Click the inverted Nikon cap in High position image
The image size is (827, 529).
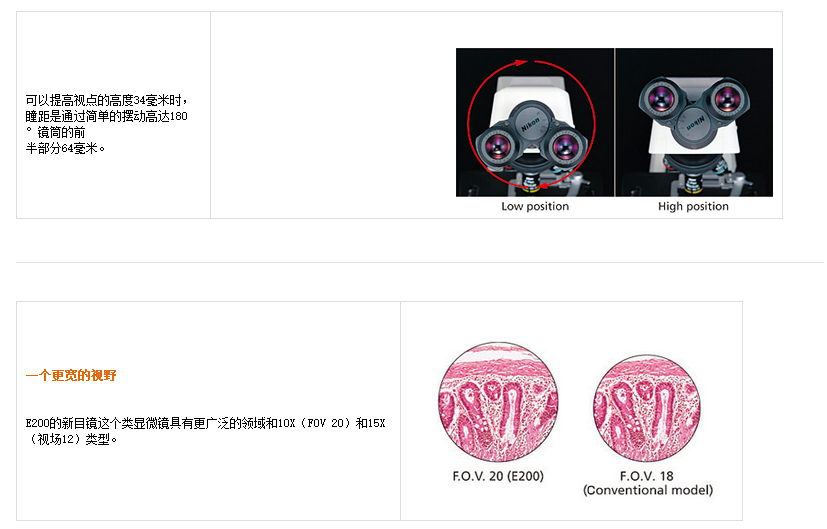click(694, 126)
